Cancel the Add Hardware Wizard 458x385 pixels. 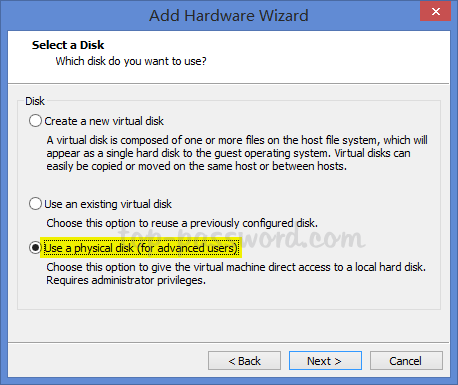point(406,361)
